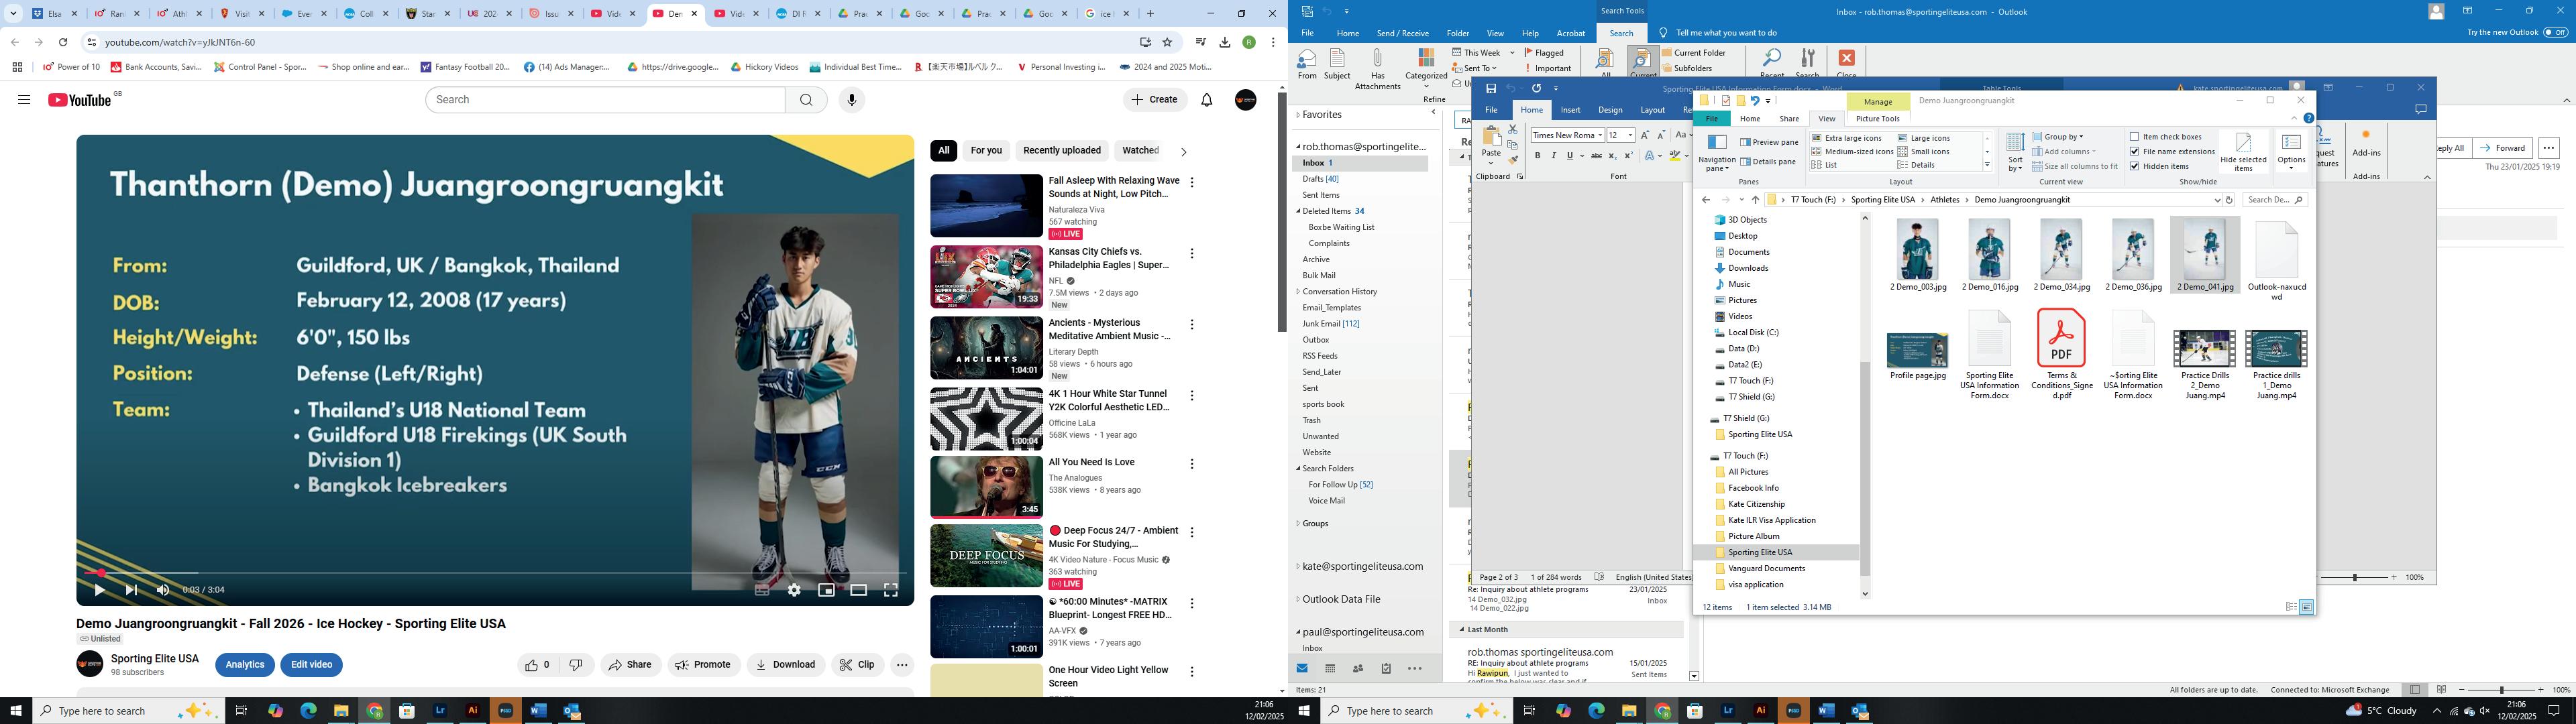Expand the Favorites section in Outlook
This screenshot has height=724, width=2576.
pos(1298,115)
